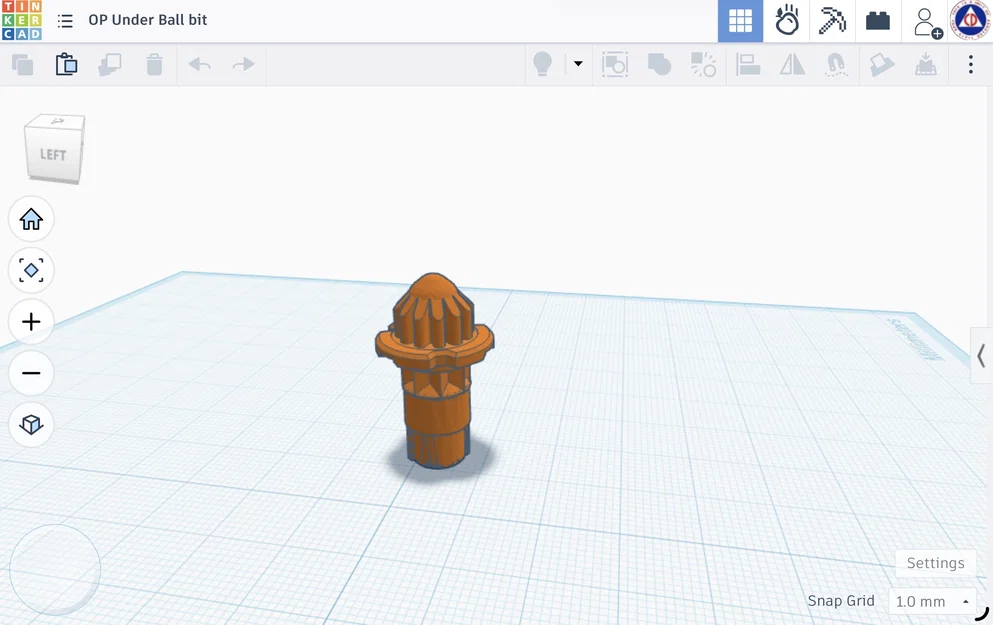The width and height of the screenshot is (993, 625).
Task: Click the Import/export tray icon
Action: [926, 65]
